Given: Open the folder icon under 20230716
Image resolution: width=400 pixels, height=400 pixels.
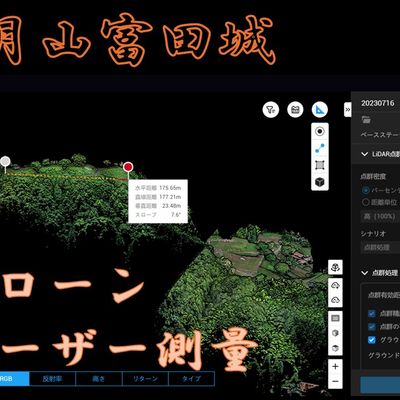Looking at the screenshot, I should [366, 120].
